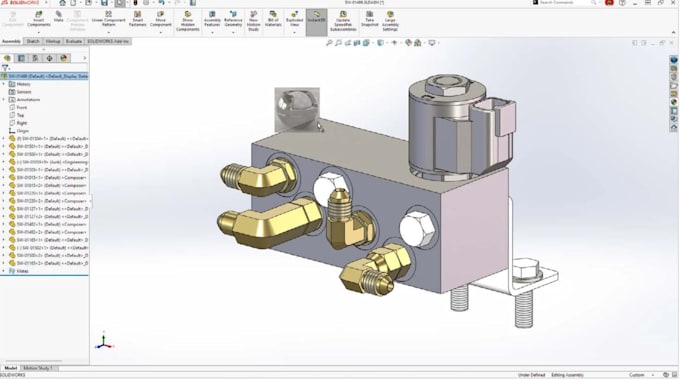680x383 pixels.
Task: Open Edit Appearance in view toolbar
Action: tap(409, 43)
